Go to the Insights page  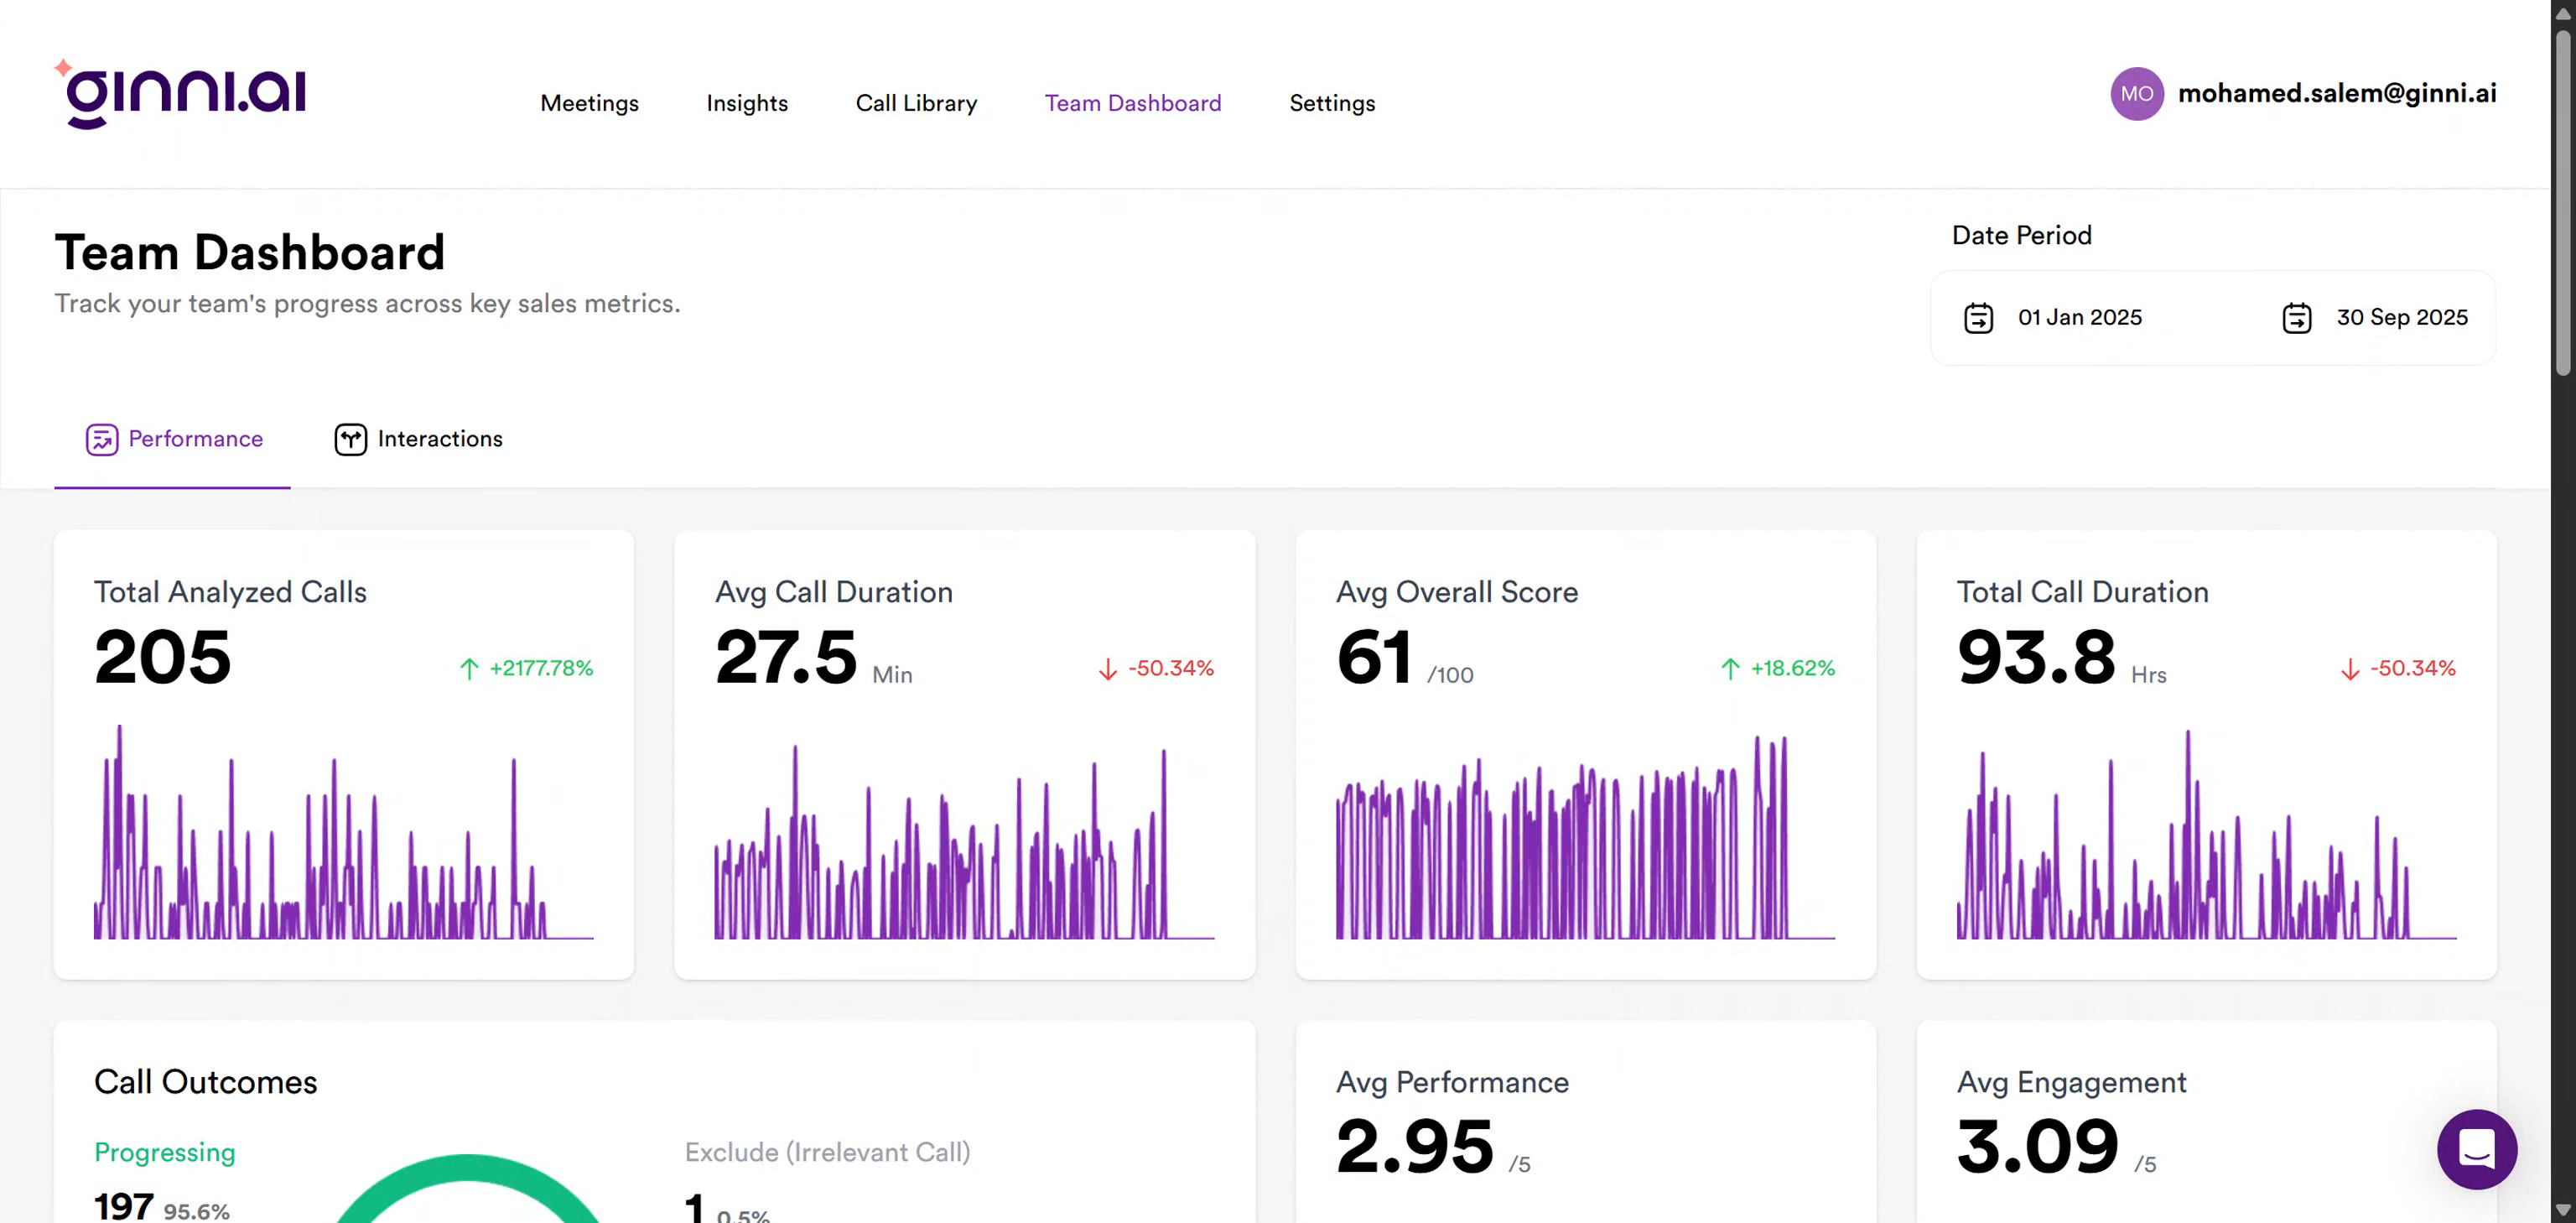(746, 103)
